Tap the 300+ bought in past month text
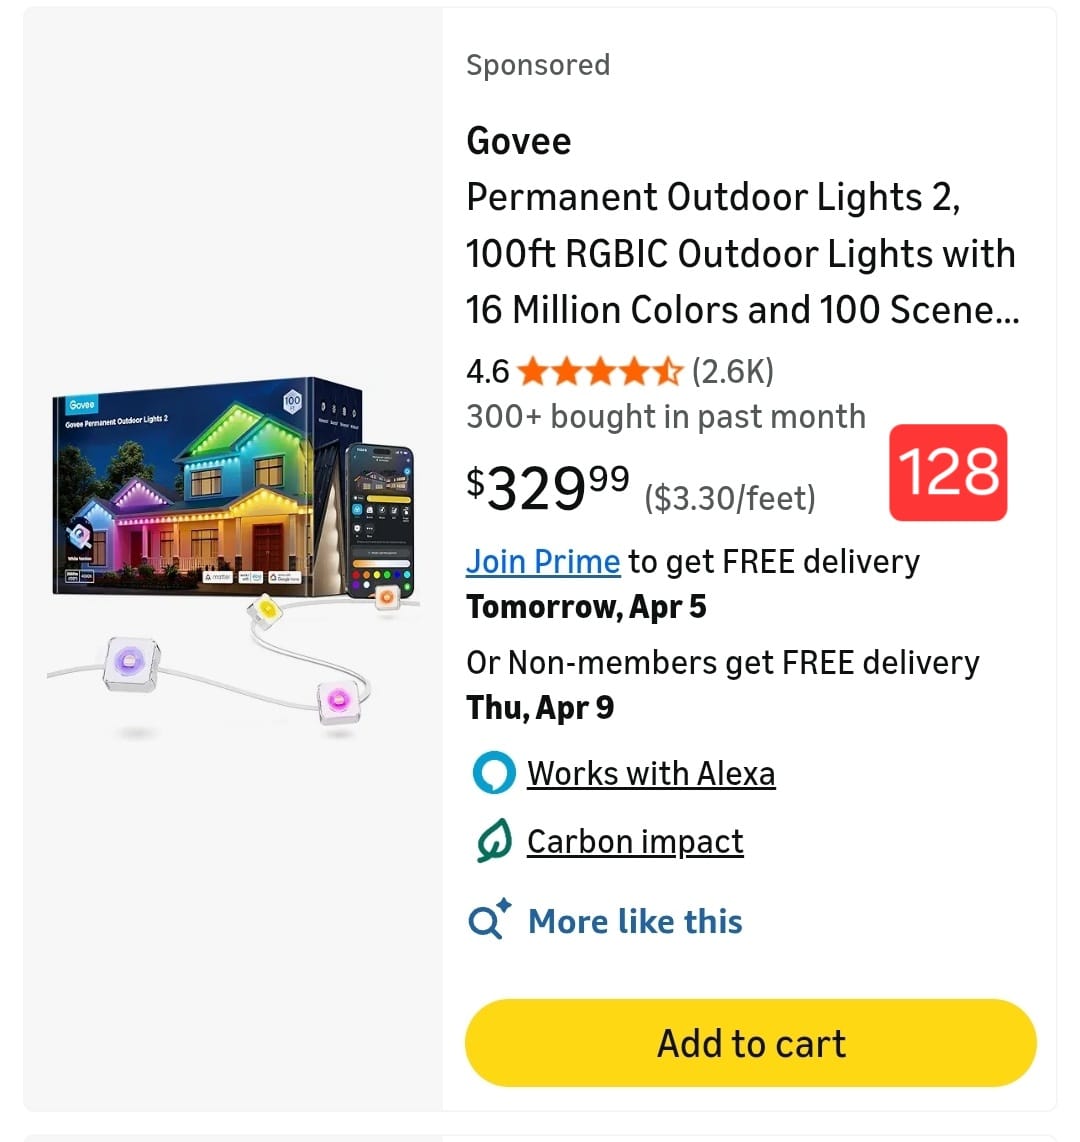This screenshot has width=1080, height=1142. [666, 416]
